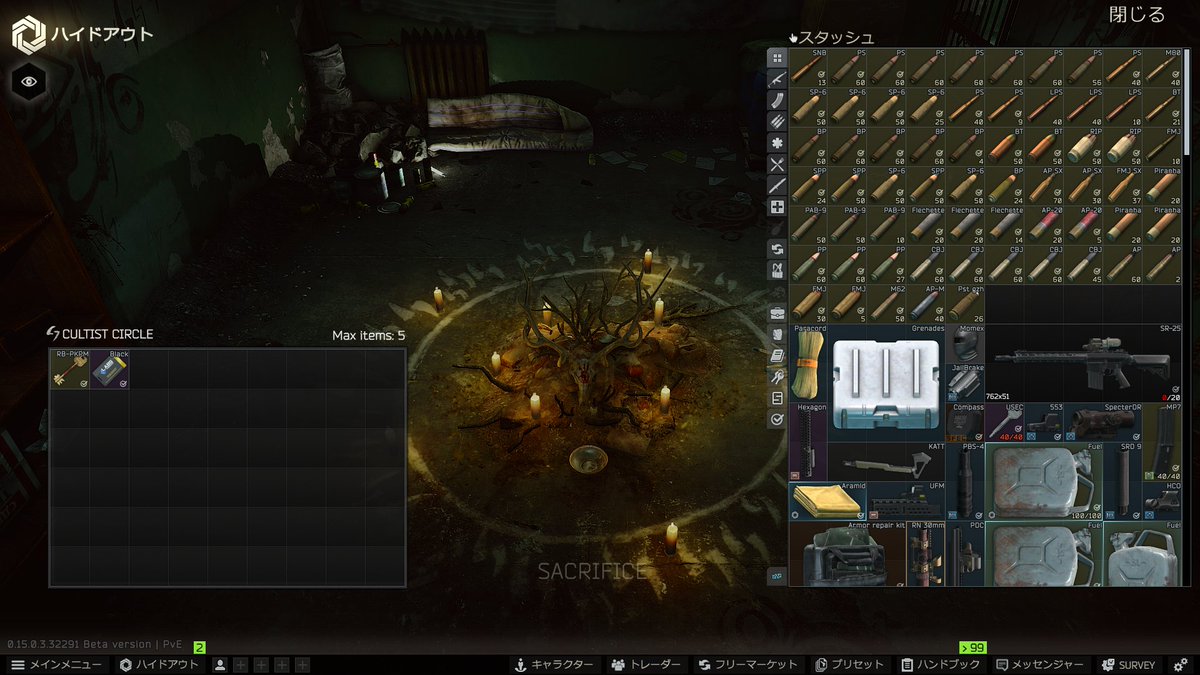This screenshot has width=1200, height=675.
Task: Open the settings gears icon in the bottom bar
Action: pos(1180,665)
